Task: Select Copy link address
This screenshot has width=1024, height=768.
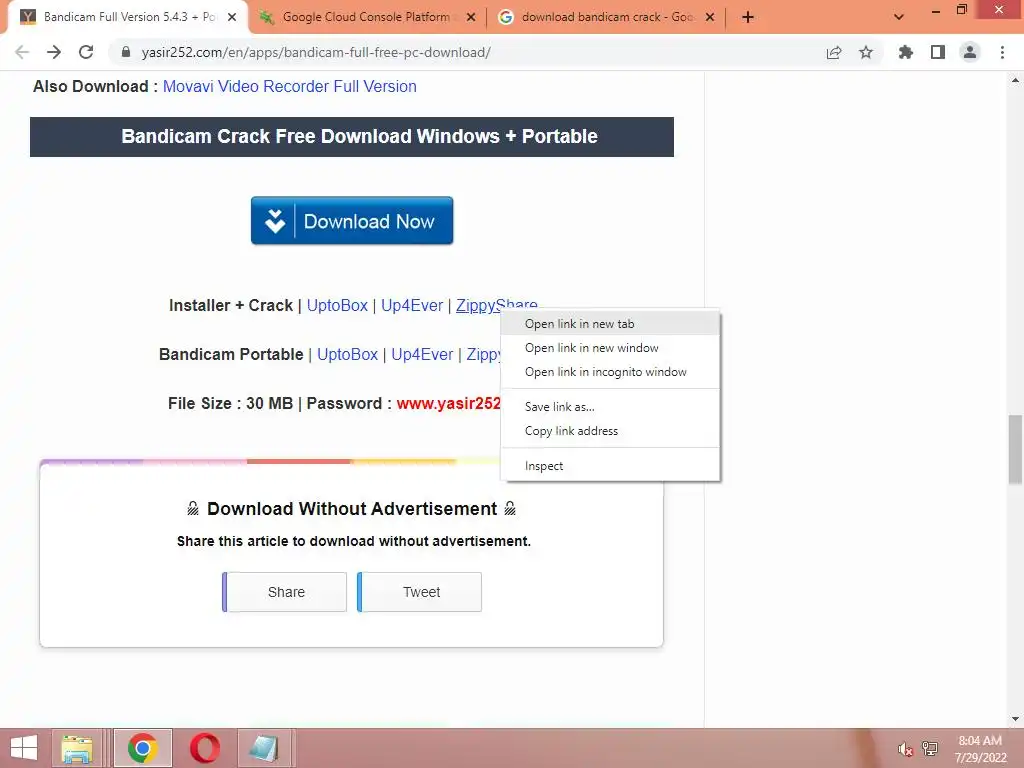Action: tap(611, 431)
